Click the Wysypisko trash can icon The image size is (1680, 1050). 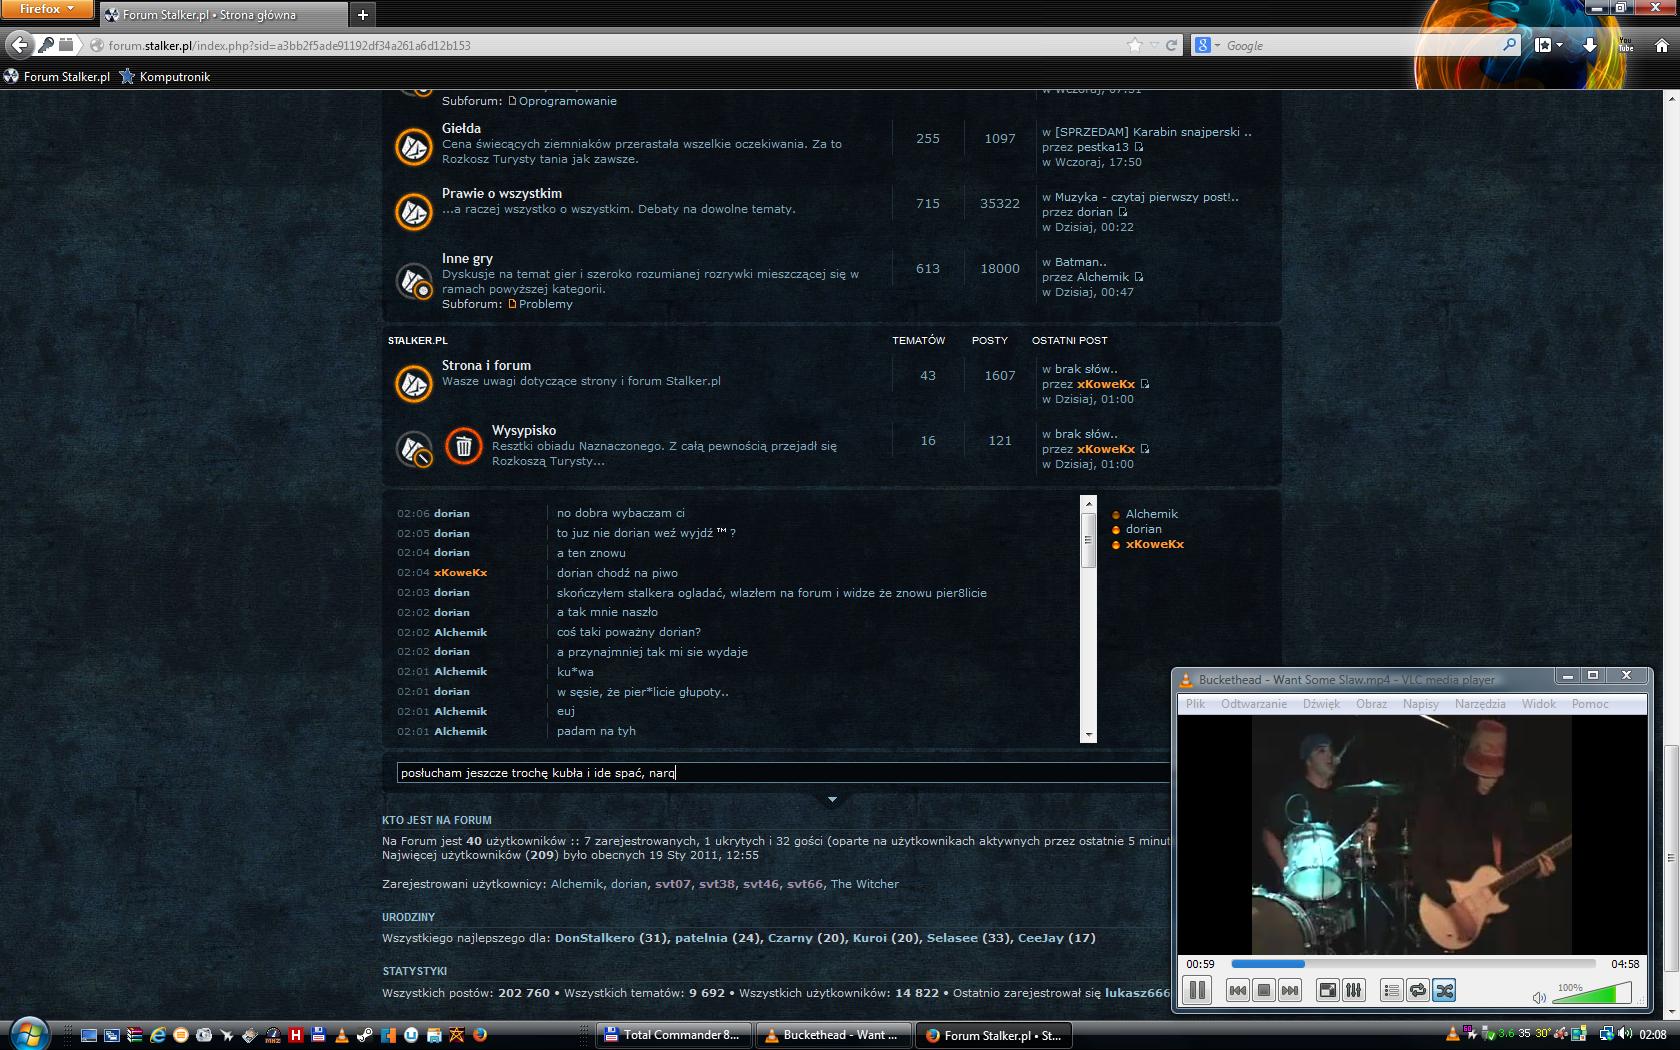tap(463, 446)
